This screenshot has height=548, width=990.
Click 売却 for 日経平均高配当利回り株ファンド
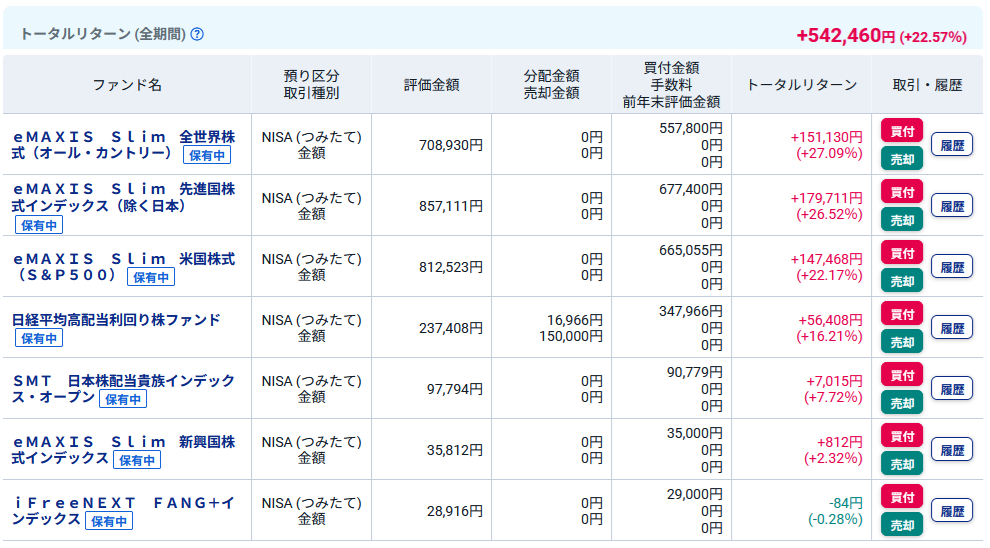coord(902,342)
